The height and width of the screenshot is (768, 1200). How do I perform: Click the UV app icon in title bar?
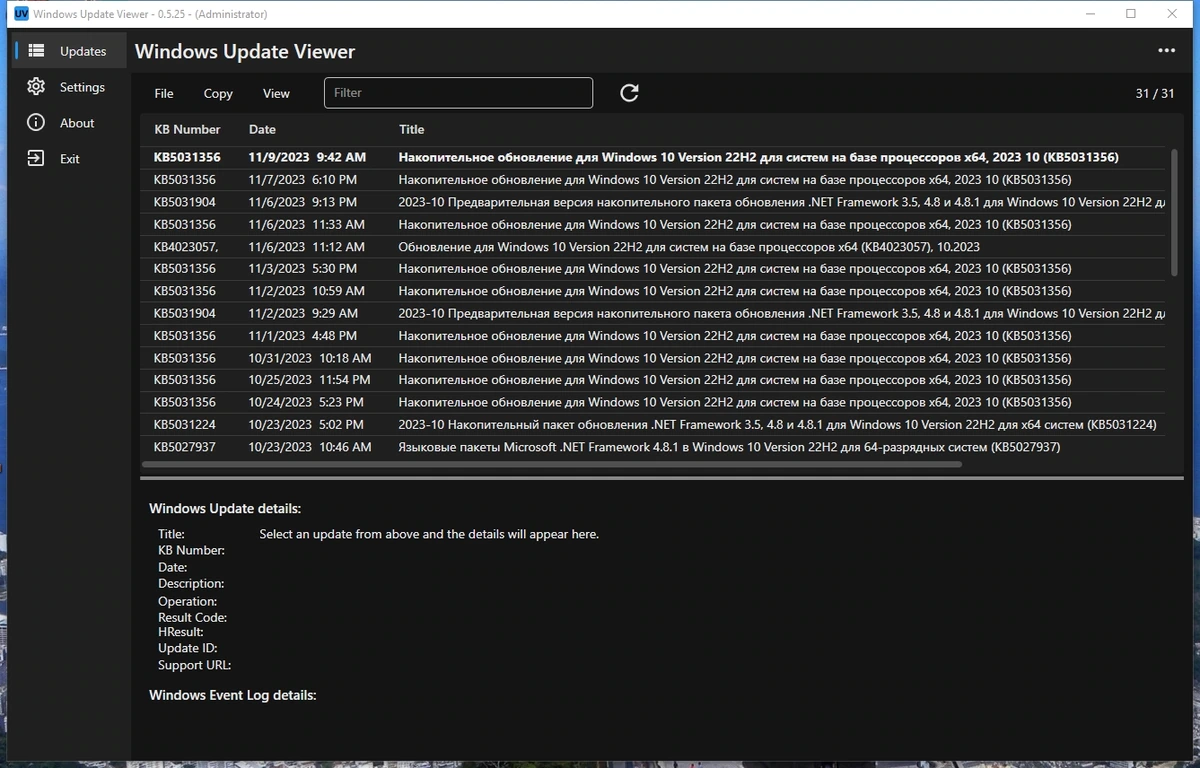19,14
